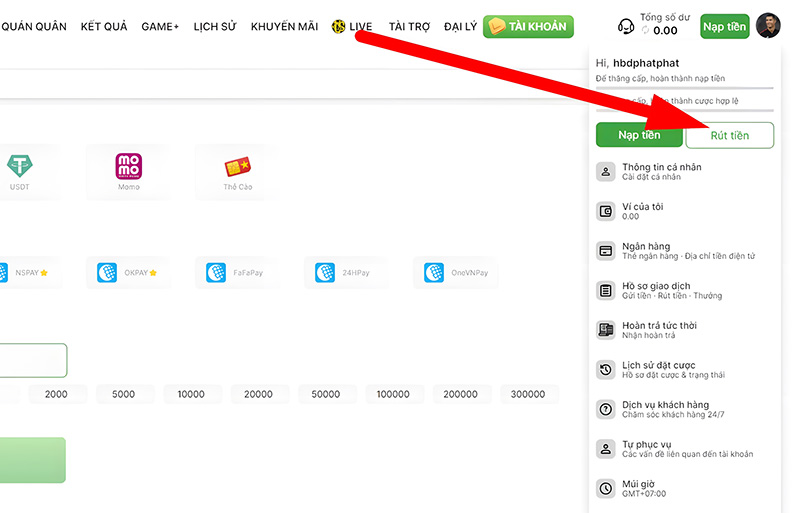Select the FaFaPay channel

(x=235, y=272)
